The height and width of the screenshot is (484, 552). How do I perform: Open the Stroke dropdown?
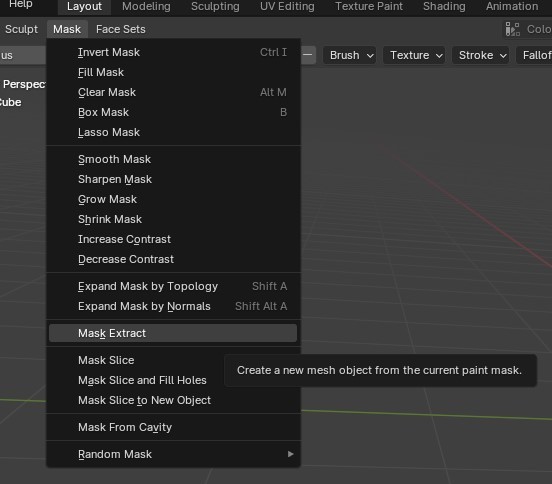(481, 55)
